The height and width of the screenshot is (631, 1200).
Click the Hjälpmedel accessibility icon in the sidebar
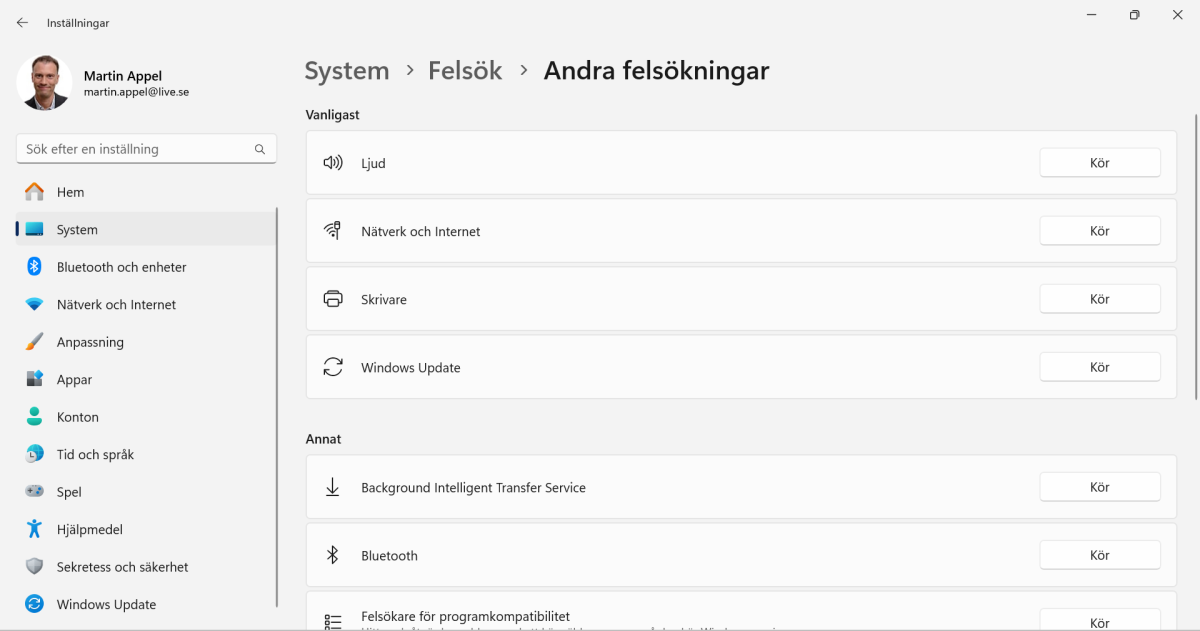31,529
